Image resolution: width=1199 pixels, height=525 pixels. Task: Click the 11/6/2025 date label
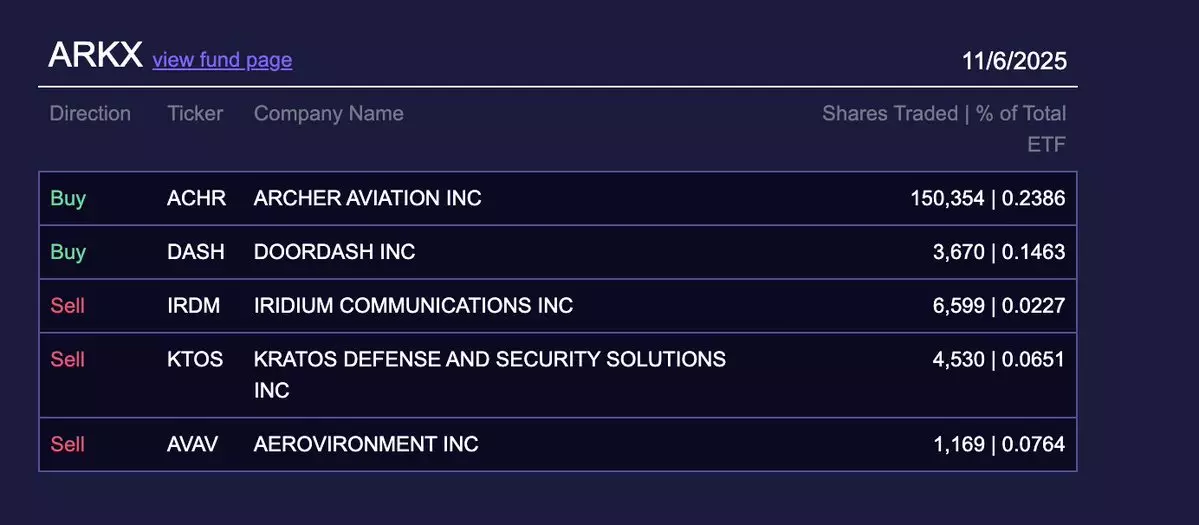[1014, 61]
